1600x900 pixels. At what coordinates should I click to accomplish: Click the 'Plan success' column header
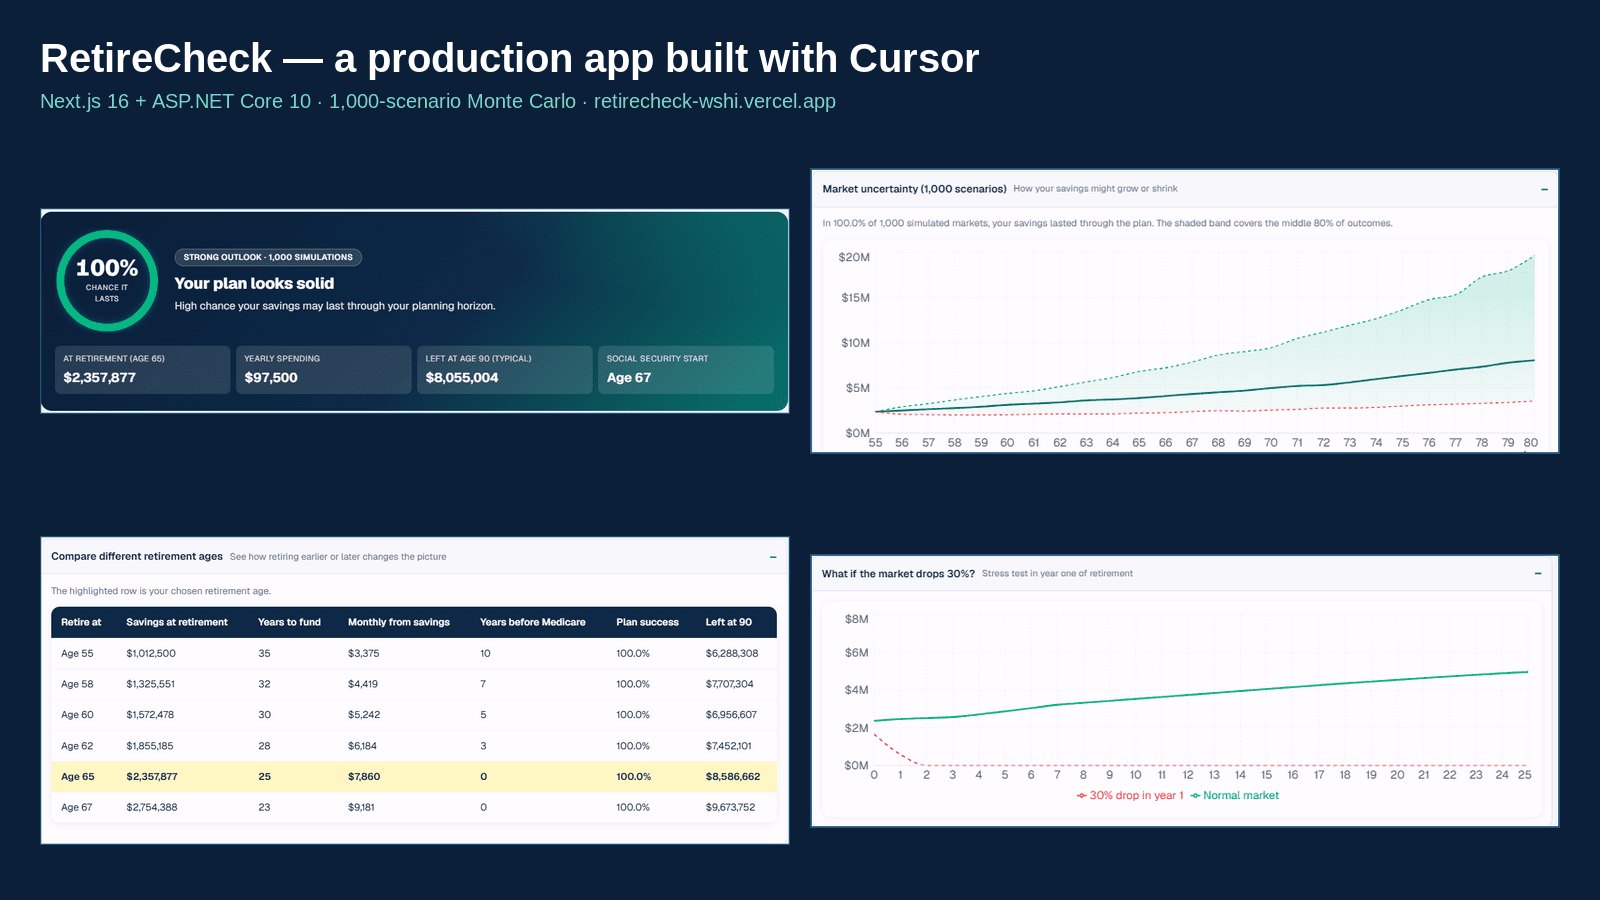[x=647, y=622]
